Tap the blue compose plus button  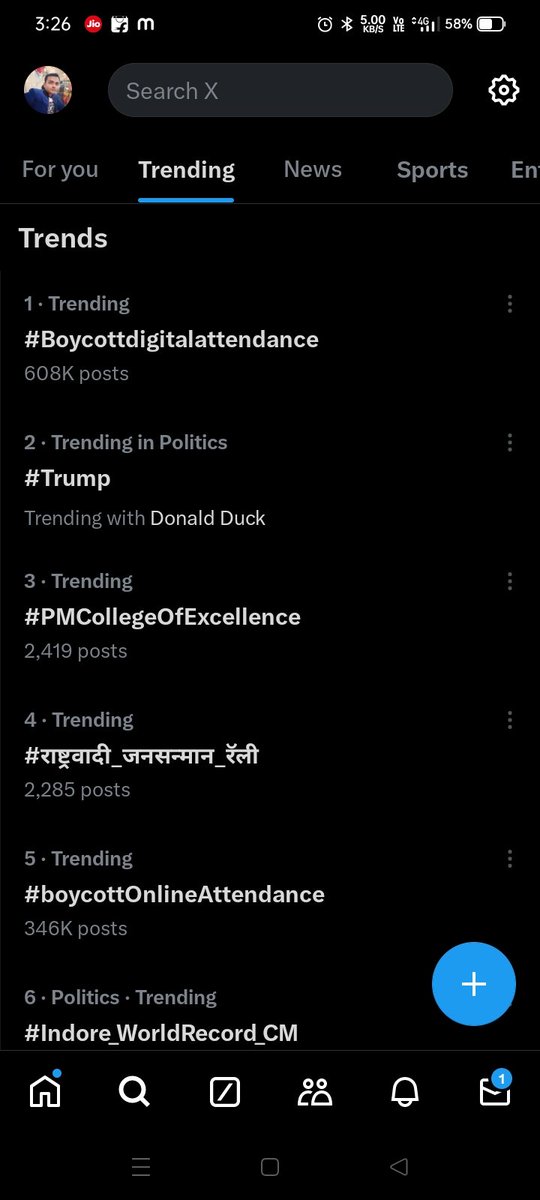click(x=474, y=984)
